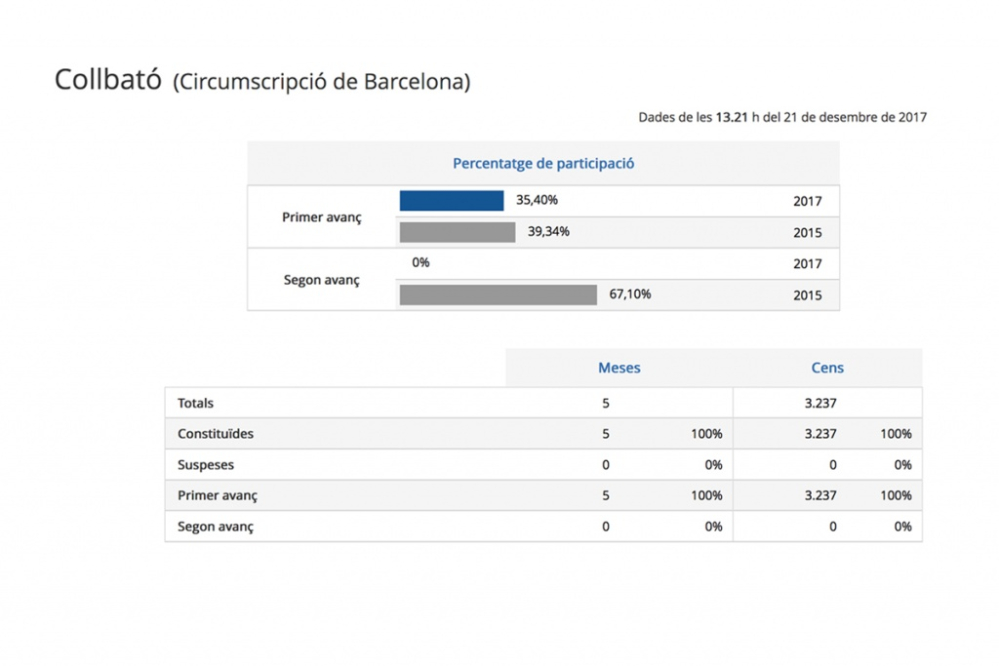This screenshot has width=999, height=666.
Task: Click the Circumscripció de Barcelona subtitle
Action: pyautogui.click(x=322, y=82)
